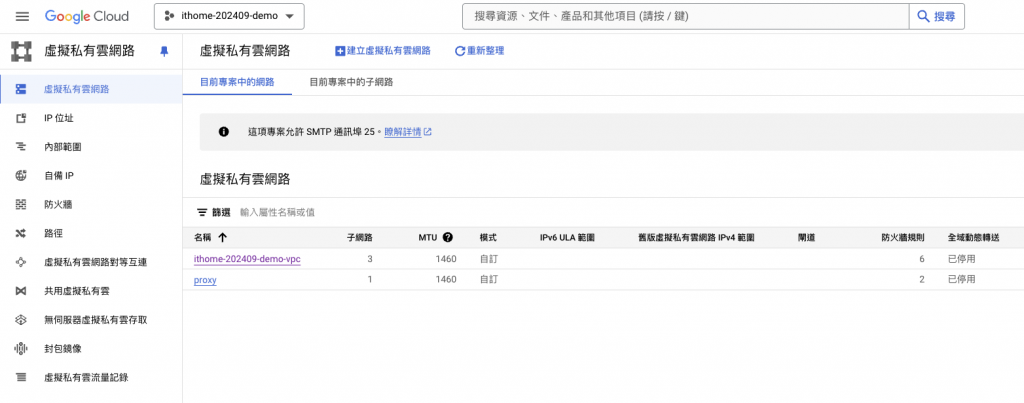Click firewall rules value 6 for ithome-202409-demo-vpc

921,259
